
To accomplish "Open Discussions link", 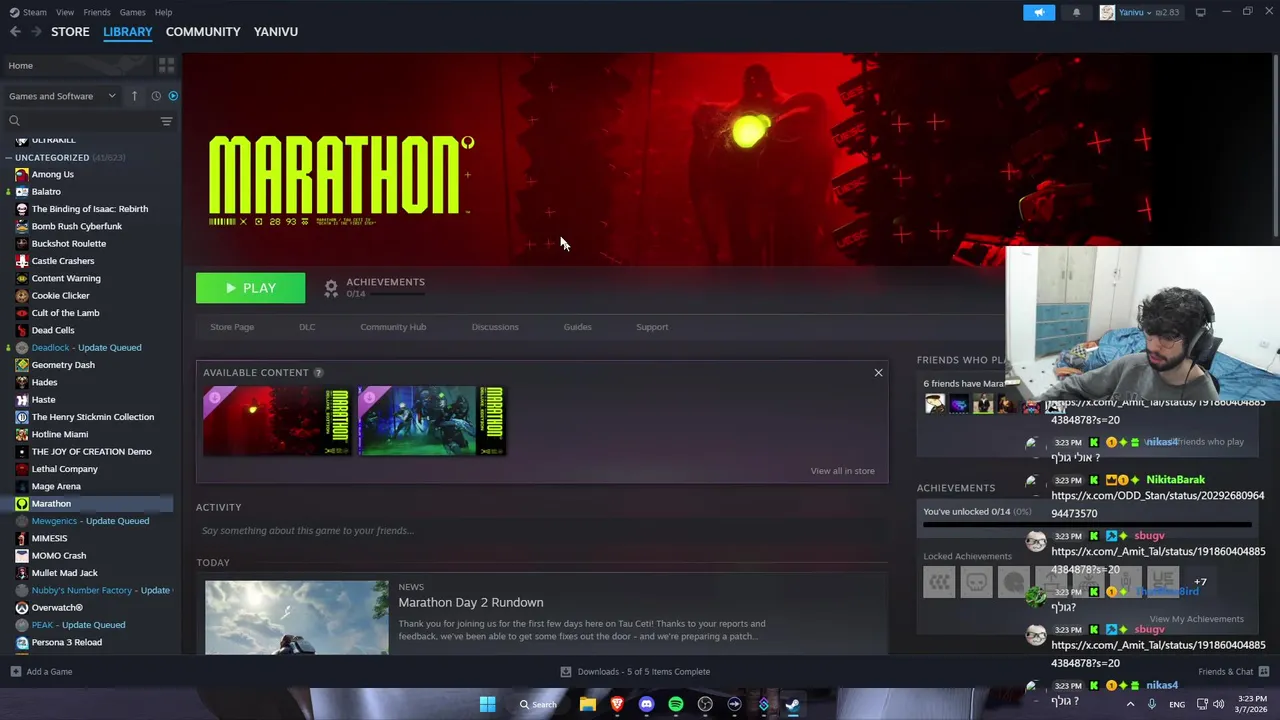I will coord(495,327).
